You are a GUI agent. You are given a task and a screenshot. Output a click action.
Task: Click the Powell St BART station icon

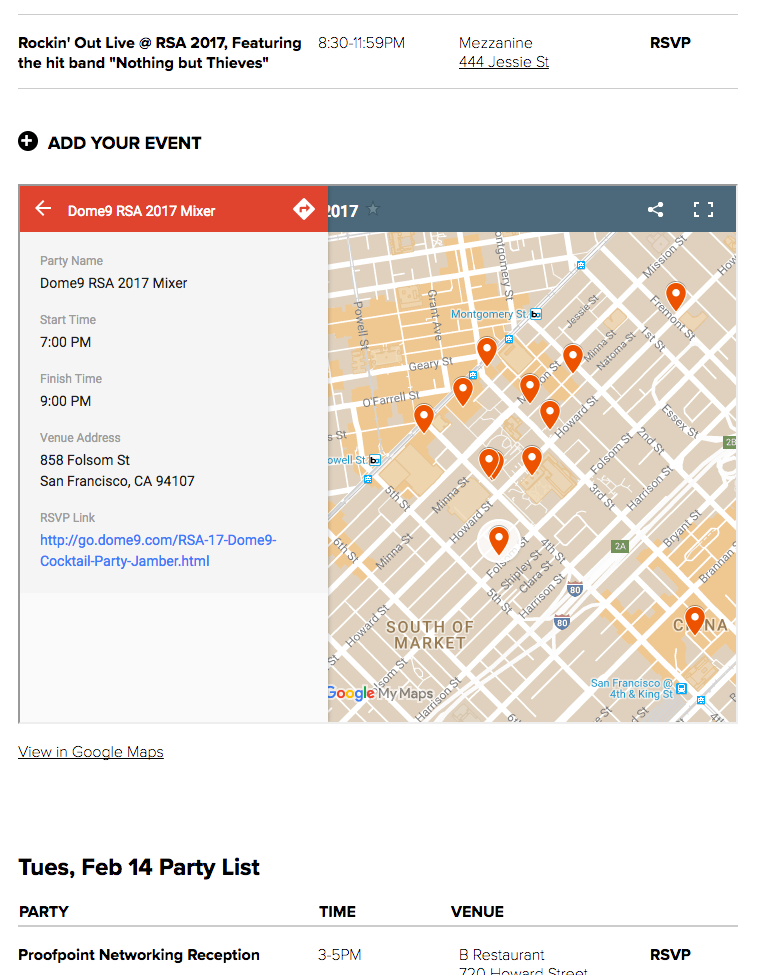tap(374, 460)
